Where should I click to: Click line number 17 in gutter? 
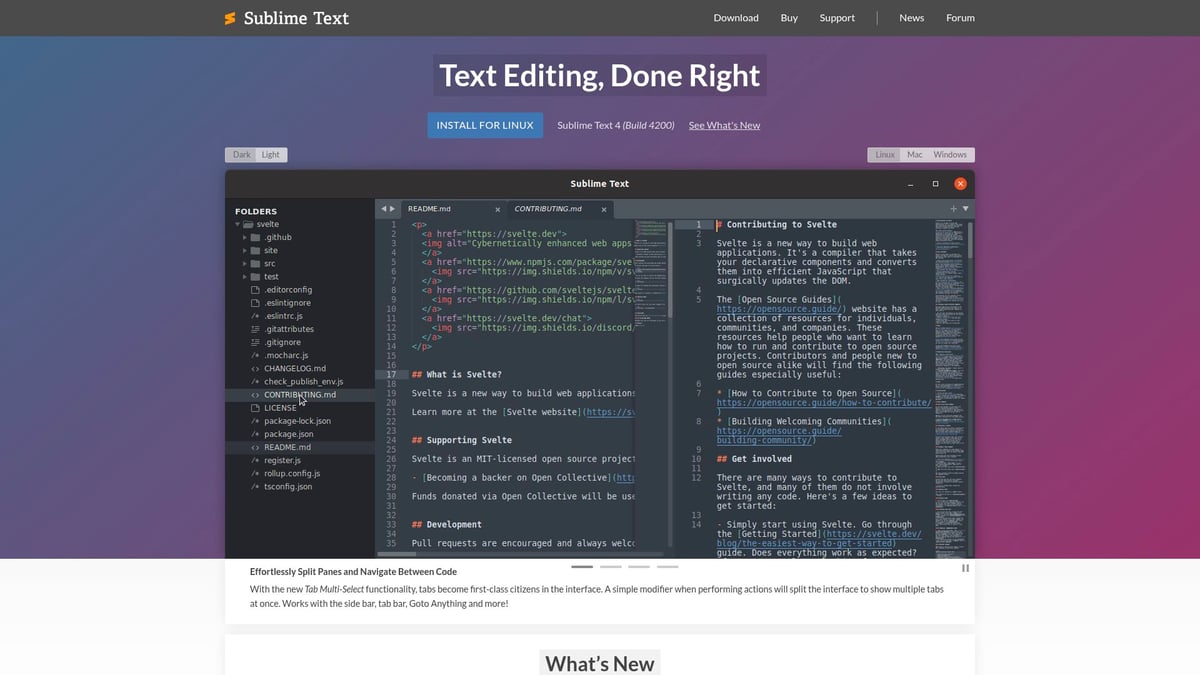390,374
